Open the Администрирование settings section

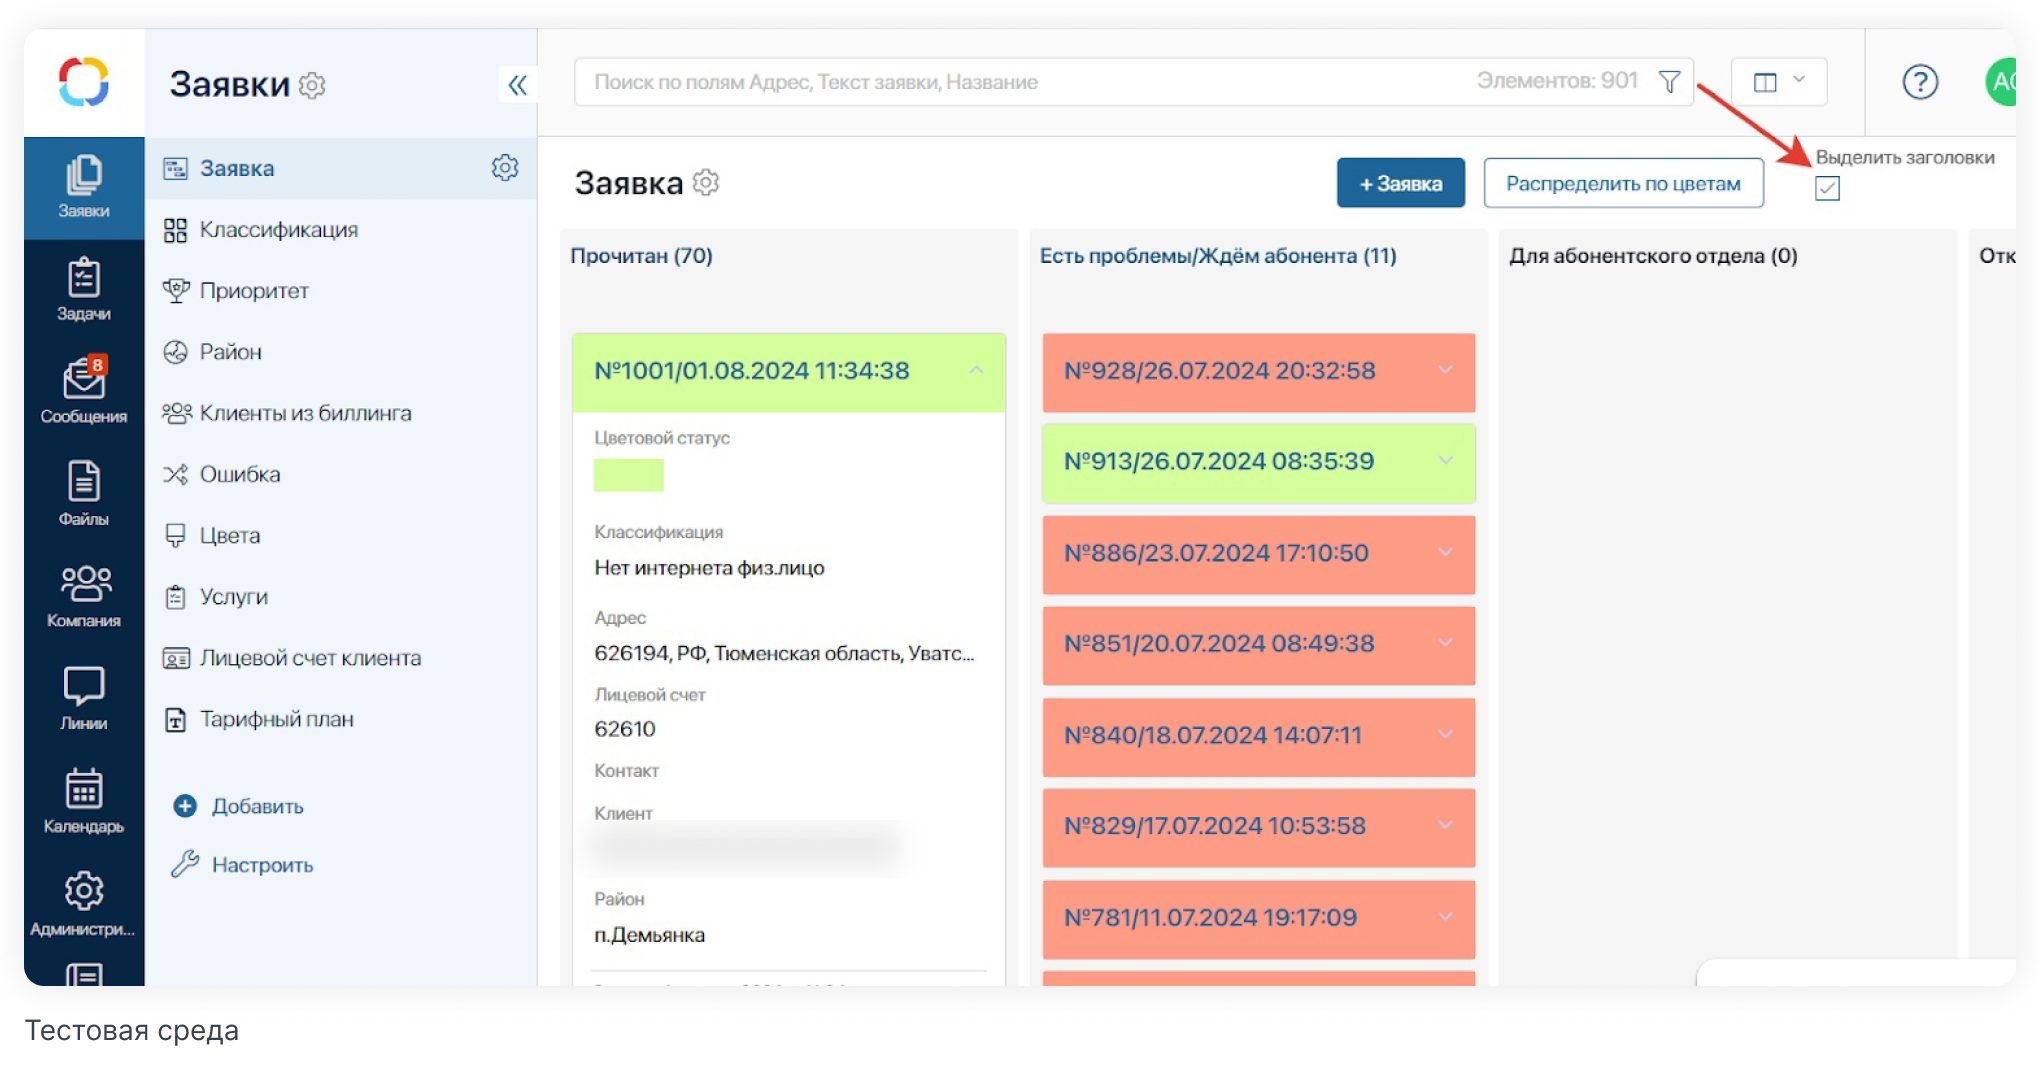[x=84, y=904]
